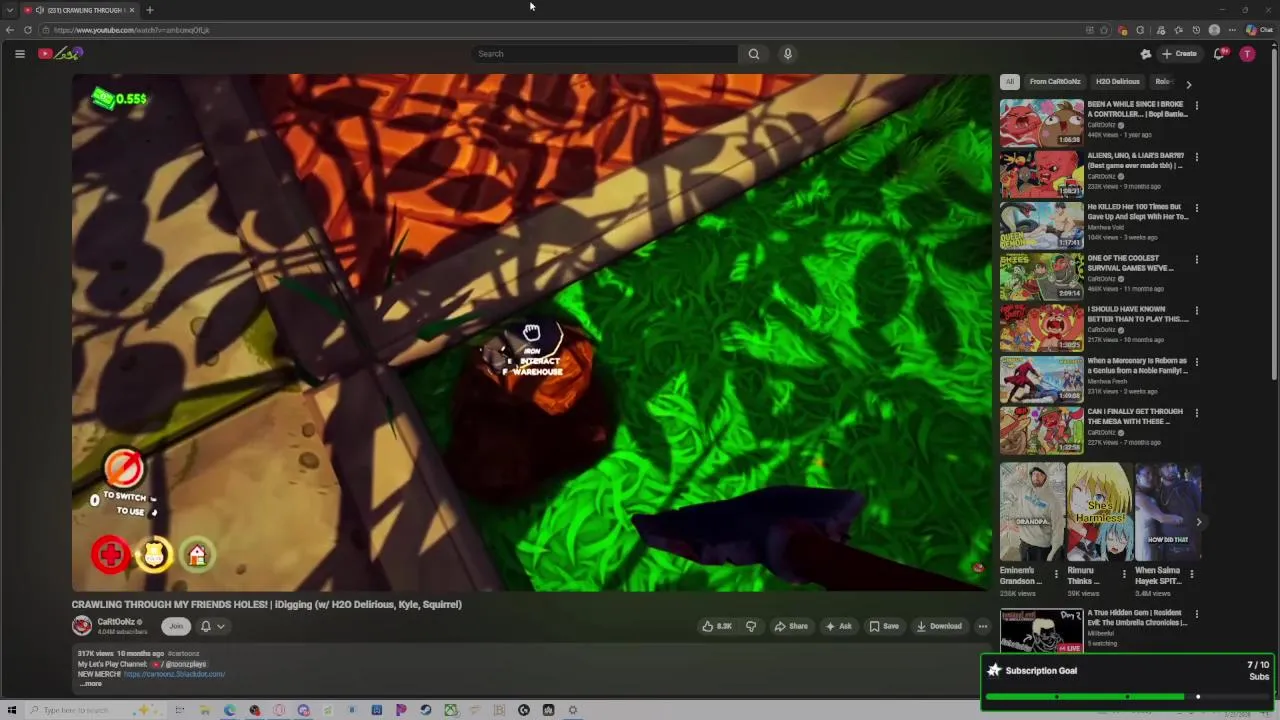Close the CRAWLING THROUGH browser tab
This screenshot has width=1280, height=720.
coord(131,10)
